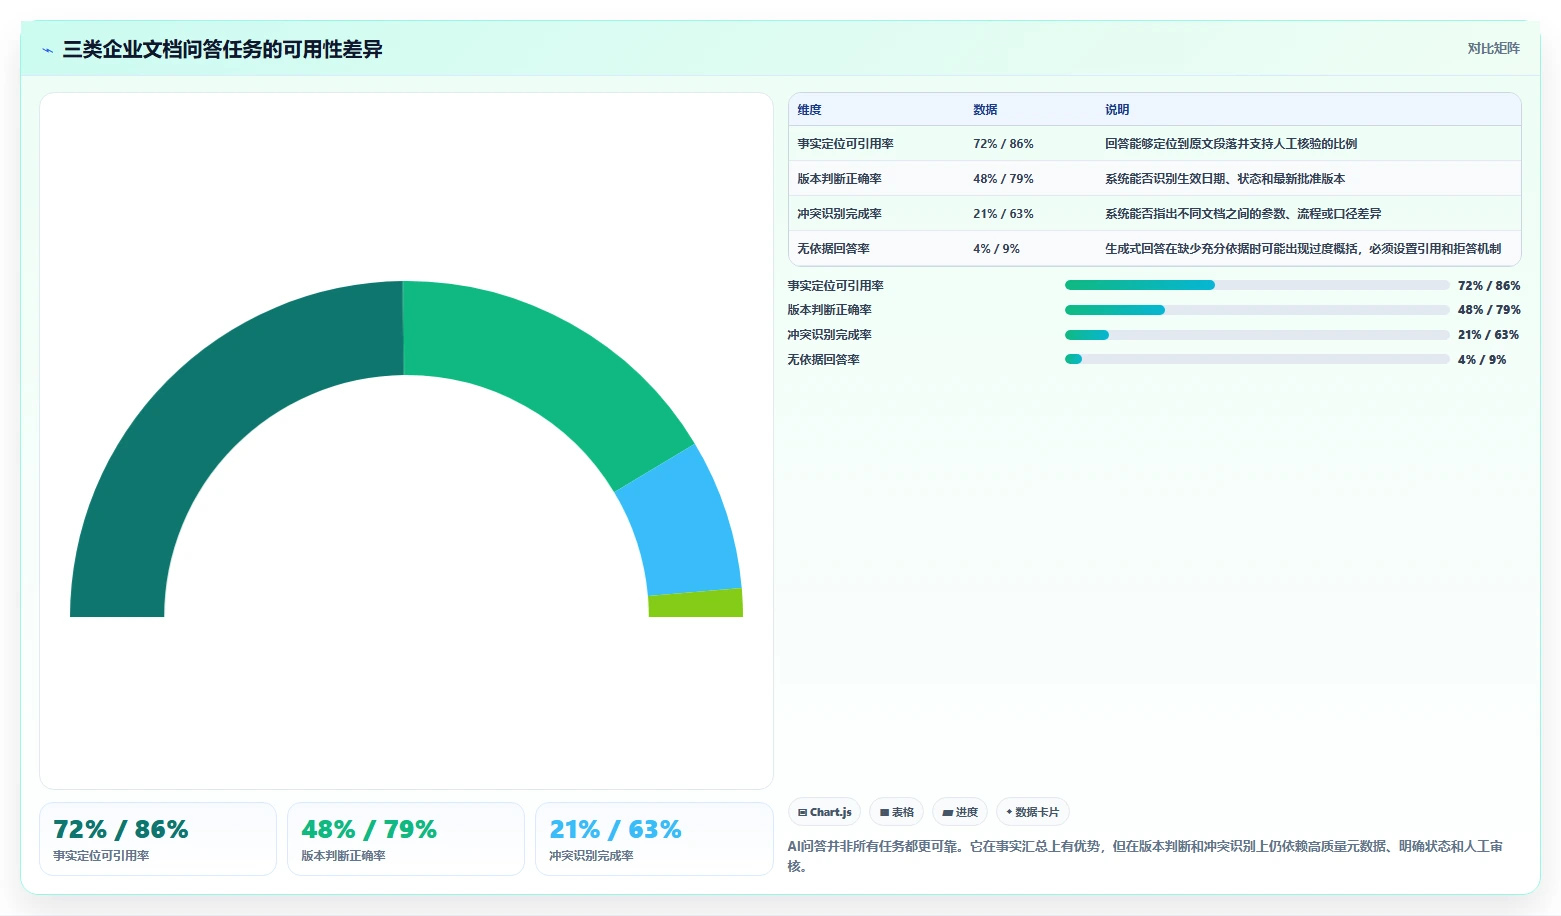Viewport: 1561px width, 916px height.
Task: Click table value 48% / 79%
Action: coord(1003,179)
